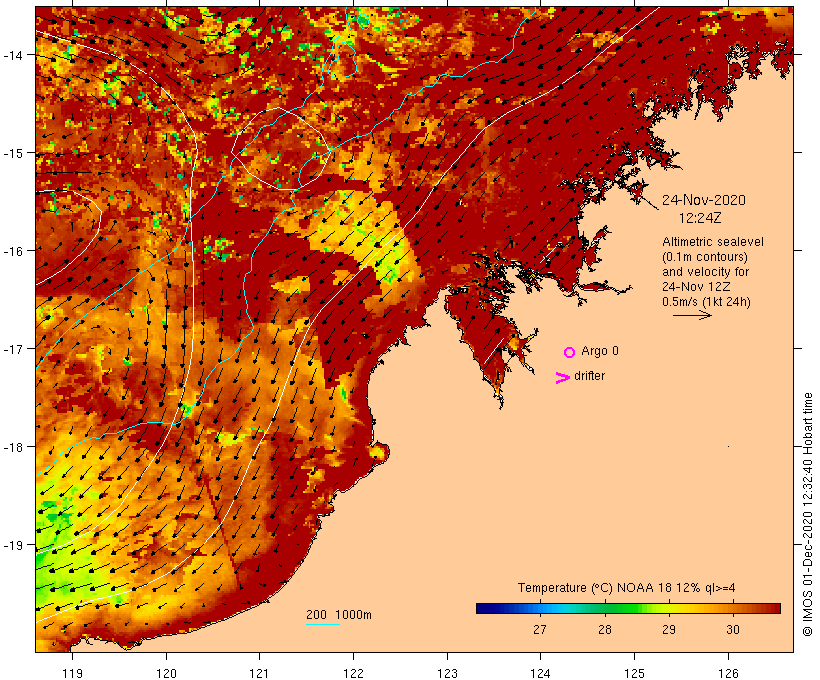Click longitude axis label 125
The image size is (820, 680).
(x=634, y=673)
